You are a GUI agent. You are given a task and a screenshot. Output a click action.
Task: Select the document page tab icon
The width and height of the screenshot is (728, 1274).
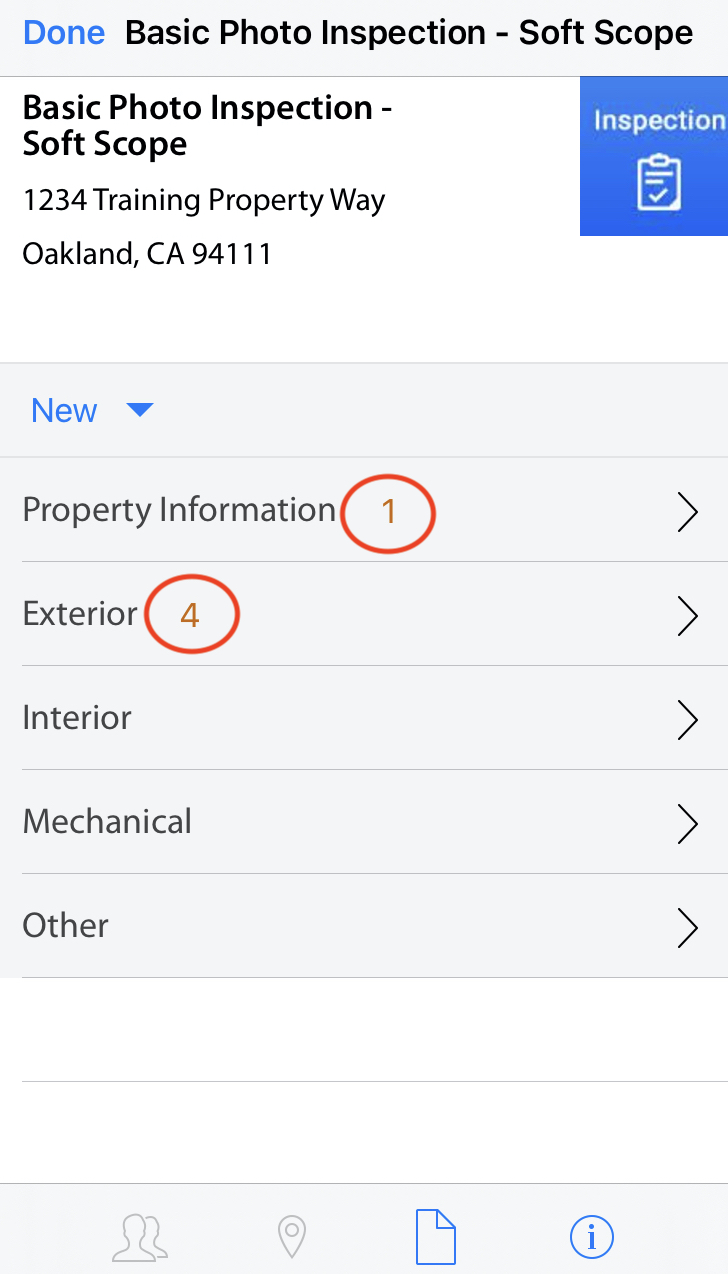(436, 1237)
